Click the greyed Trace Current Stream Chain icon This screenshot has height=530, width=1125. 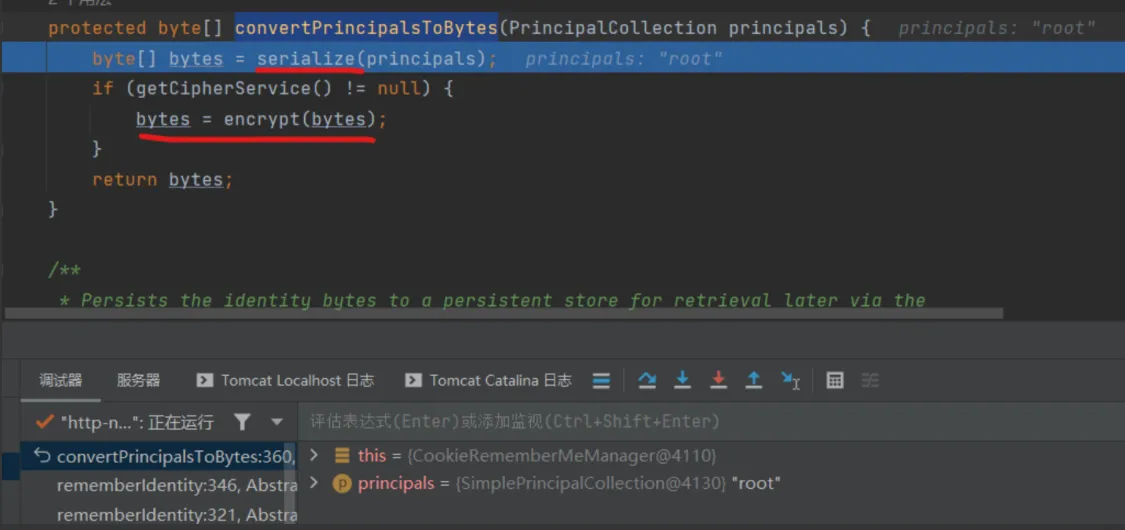coord(870,380)
